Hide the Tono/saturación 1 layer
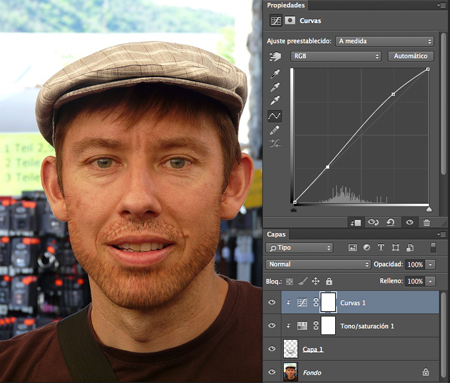 (272, 325)
